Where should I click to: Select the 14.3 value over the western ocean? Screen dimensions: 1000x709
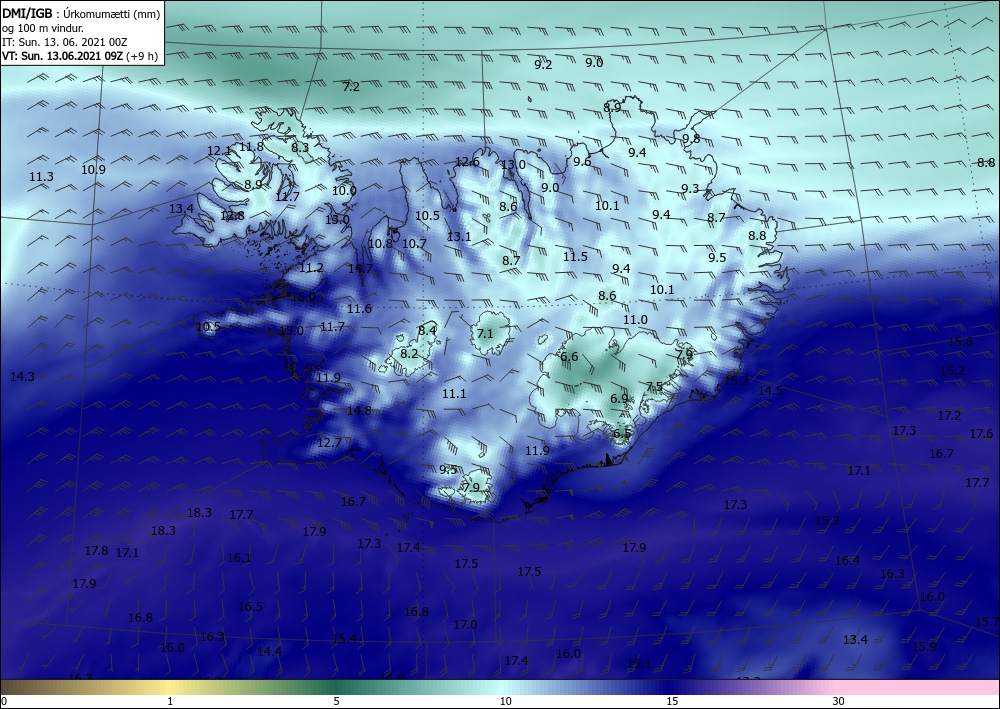pyautogui.click(x=22, y=376)
